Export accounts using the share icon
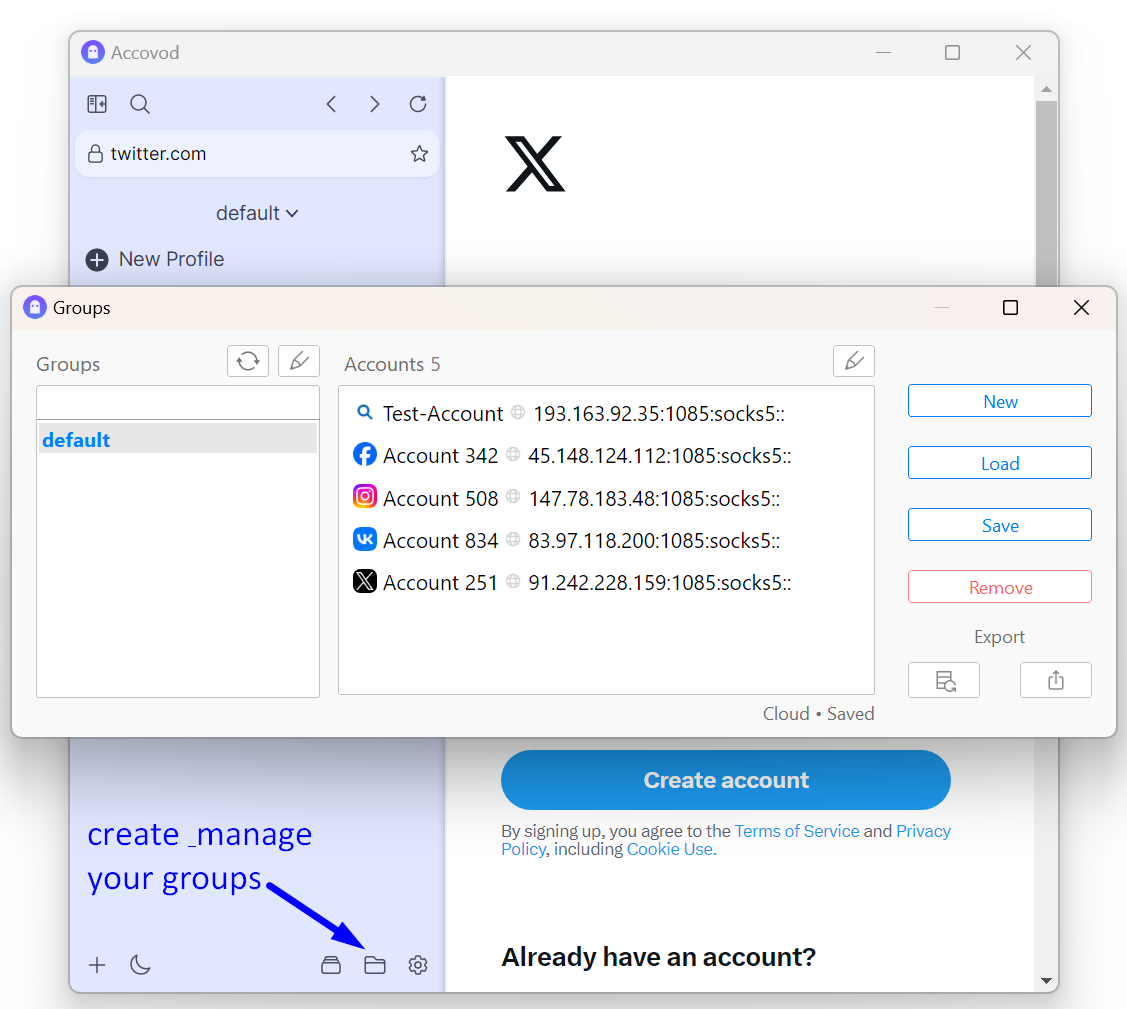Image resolution: width=1127 pixels, height=1009 pixels. pos(1055,680)
